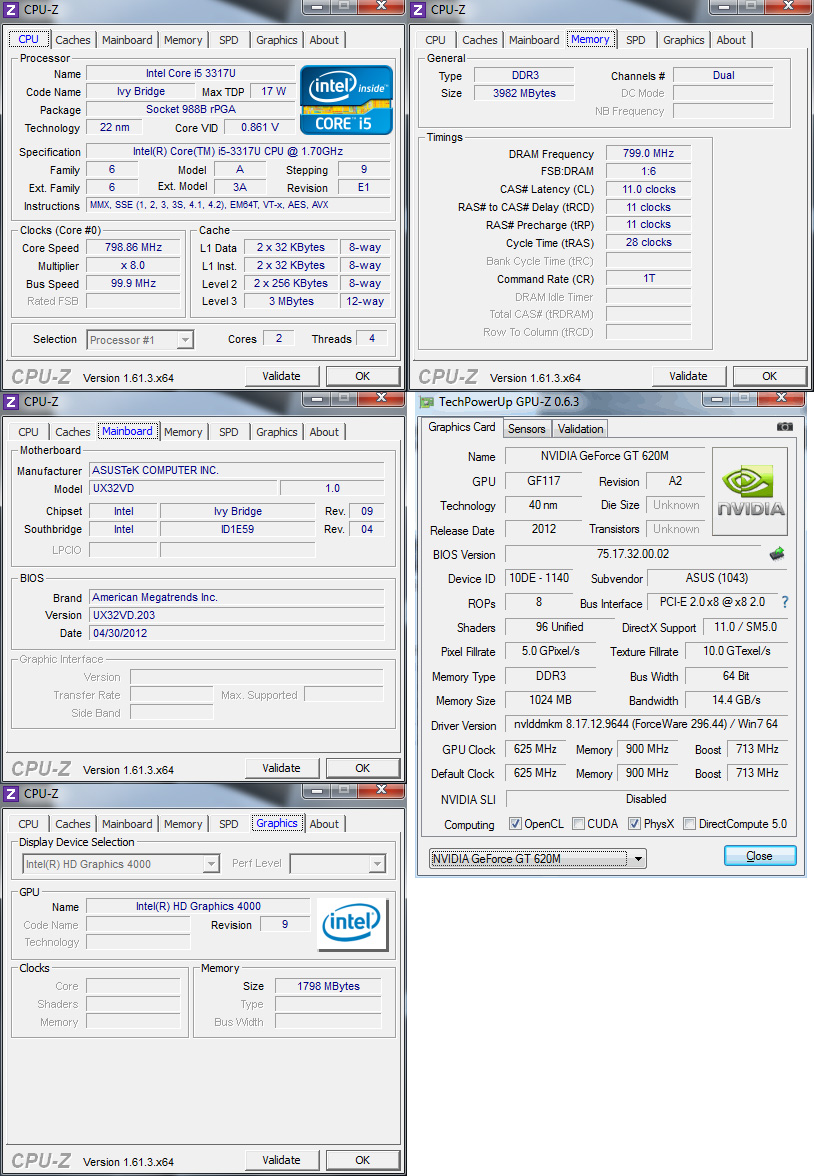The width and height of the screenshot is (814, 1176).
Task: Click the CAS# Latency value "11.0 clocks"
Action: tap(648, 189)
